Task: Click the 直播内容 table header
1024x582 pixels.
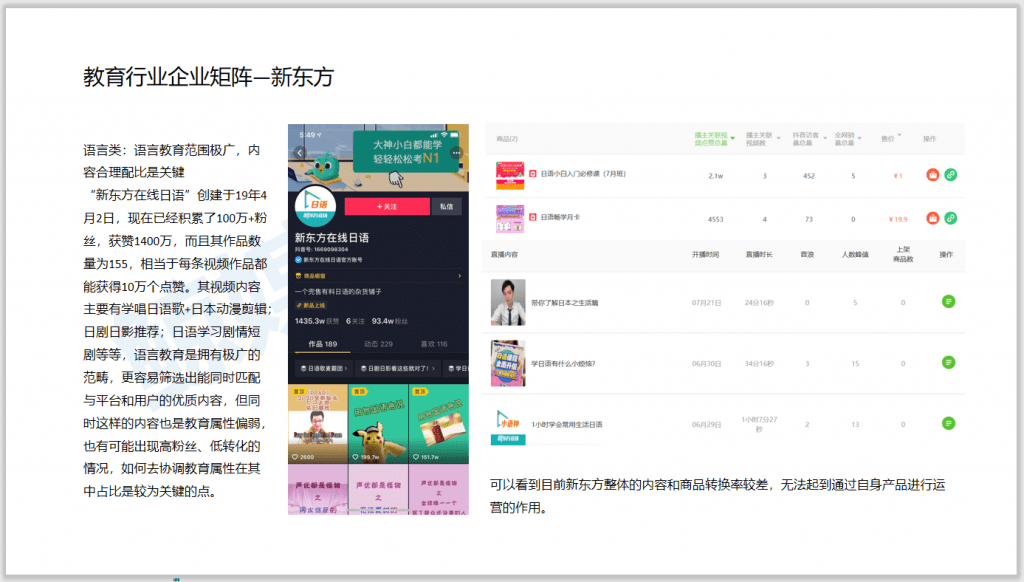Action: point(504,255)
